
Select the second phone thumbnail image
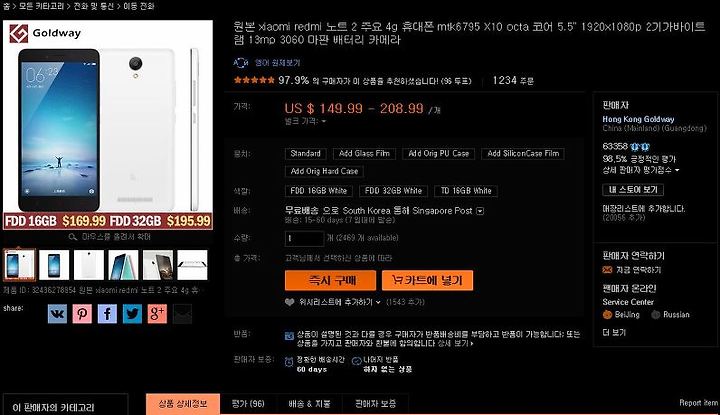pyautogui.click(x=54, y=265)
